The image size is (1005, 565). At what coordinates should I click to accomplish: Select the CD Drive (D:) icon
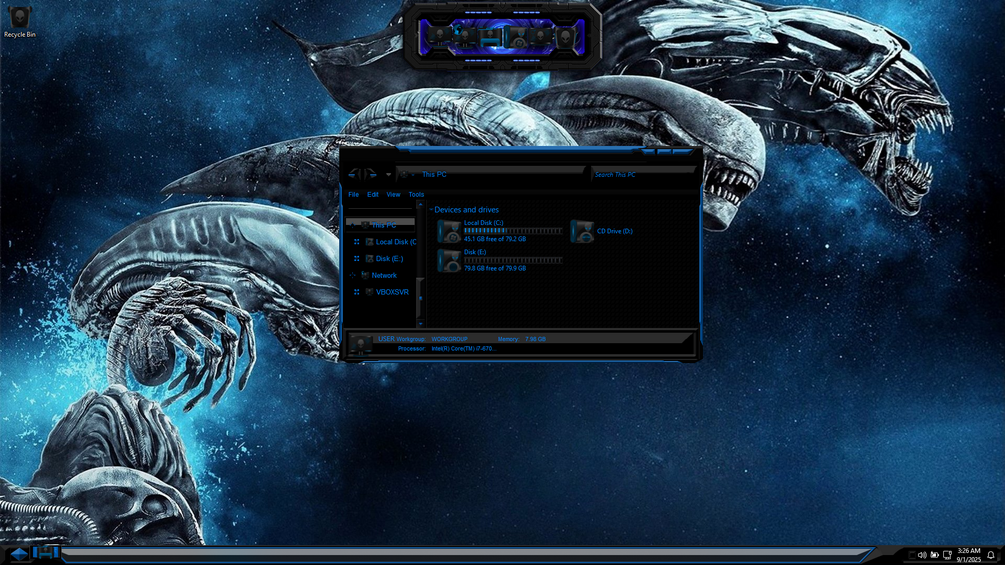click(582, 231)
